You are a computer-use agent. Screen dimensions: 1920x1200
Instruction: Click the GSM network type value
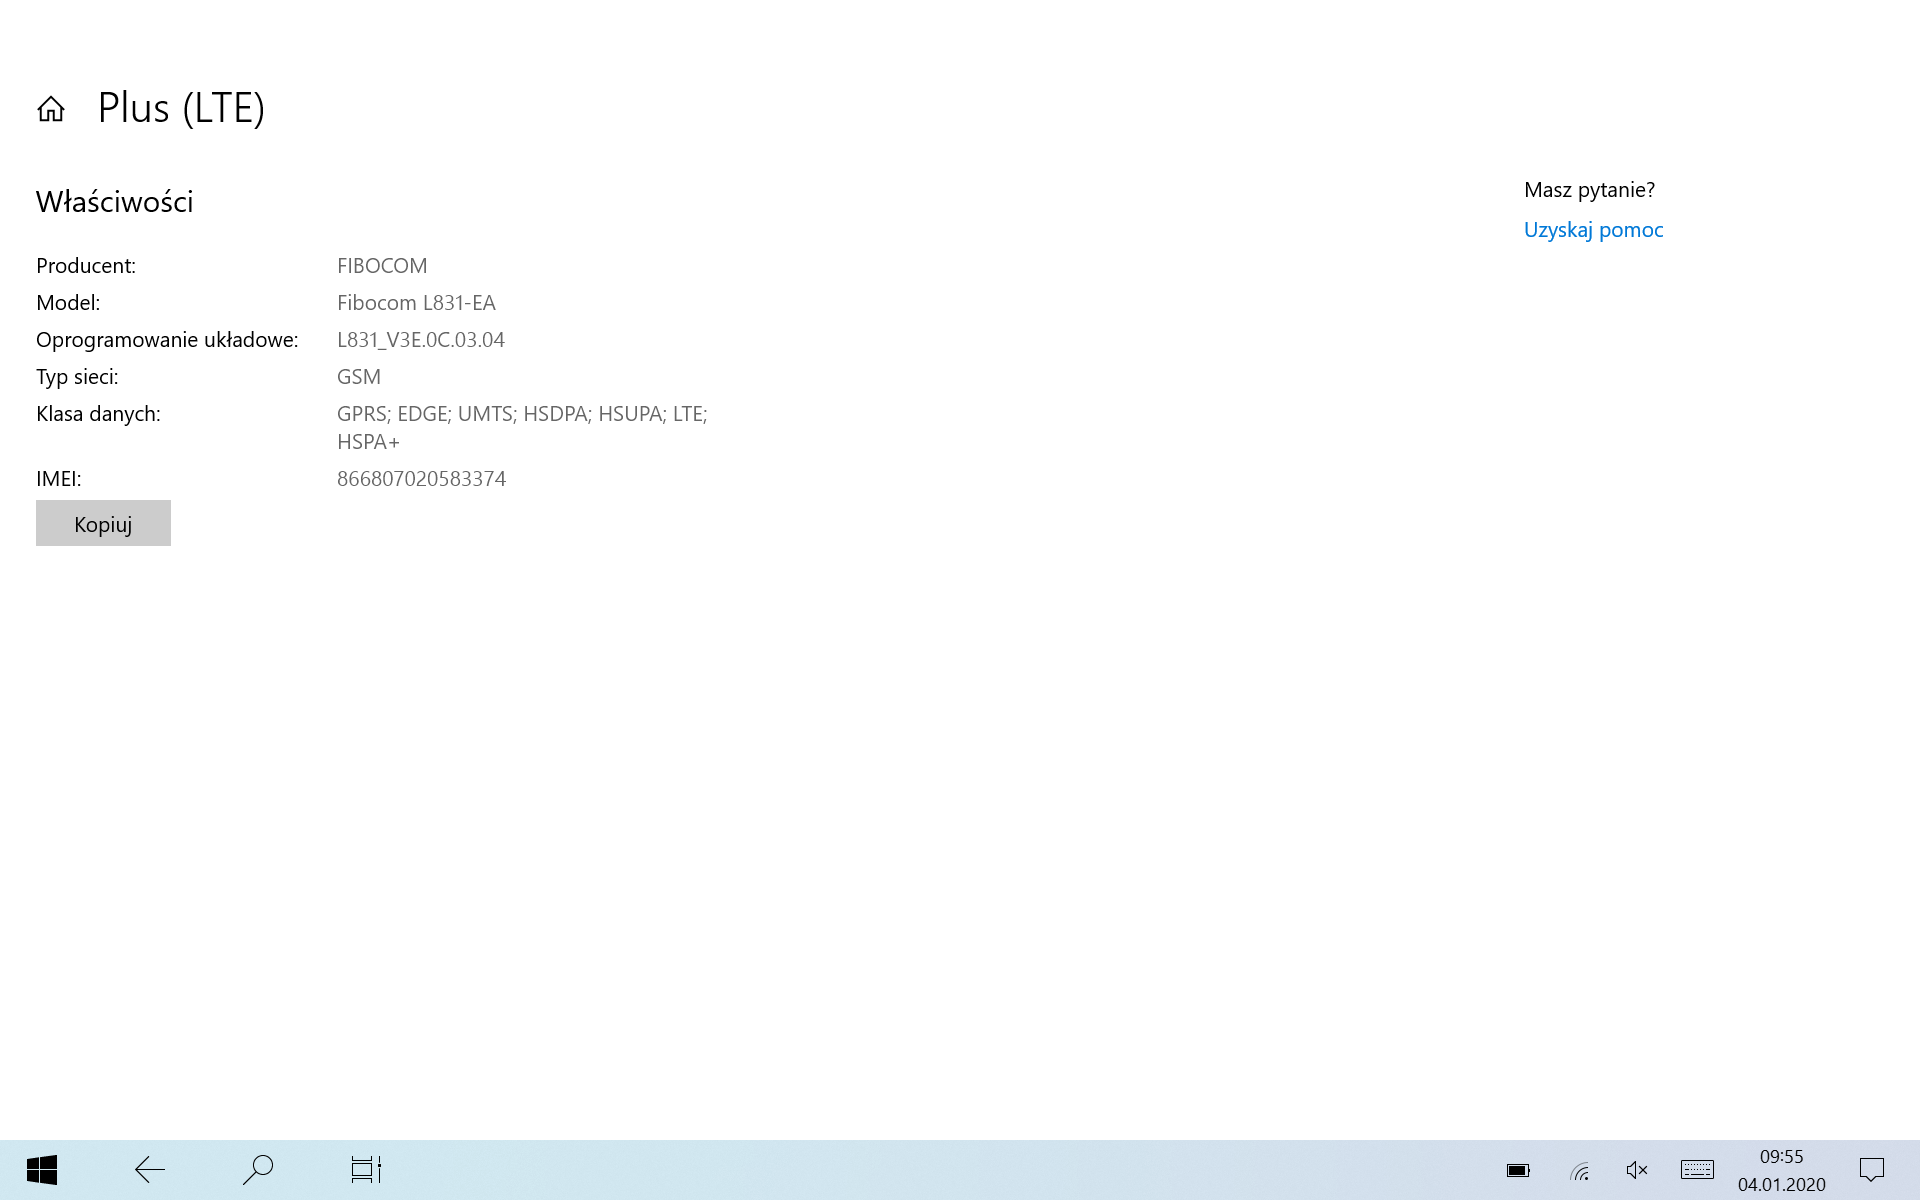359,377
